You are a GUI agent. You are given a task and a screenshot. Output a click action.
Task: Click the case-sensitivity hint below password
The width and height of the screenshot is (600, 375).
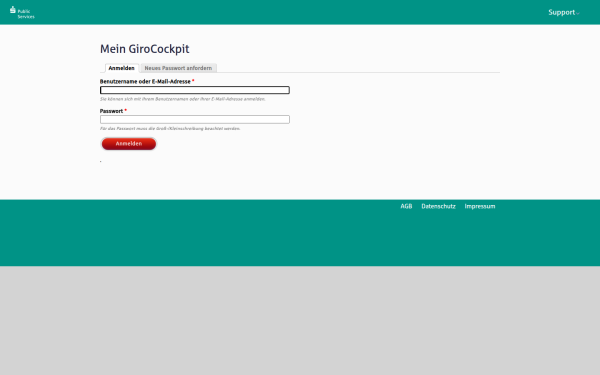170,129
